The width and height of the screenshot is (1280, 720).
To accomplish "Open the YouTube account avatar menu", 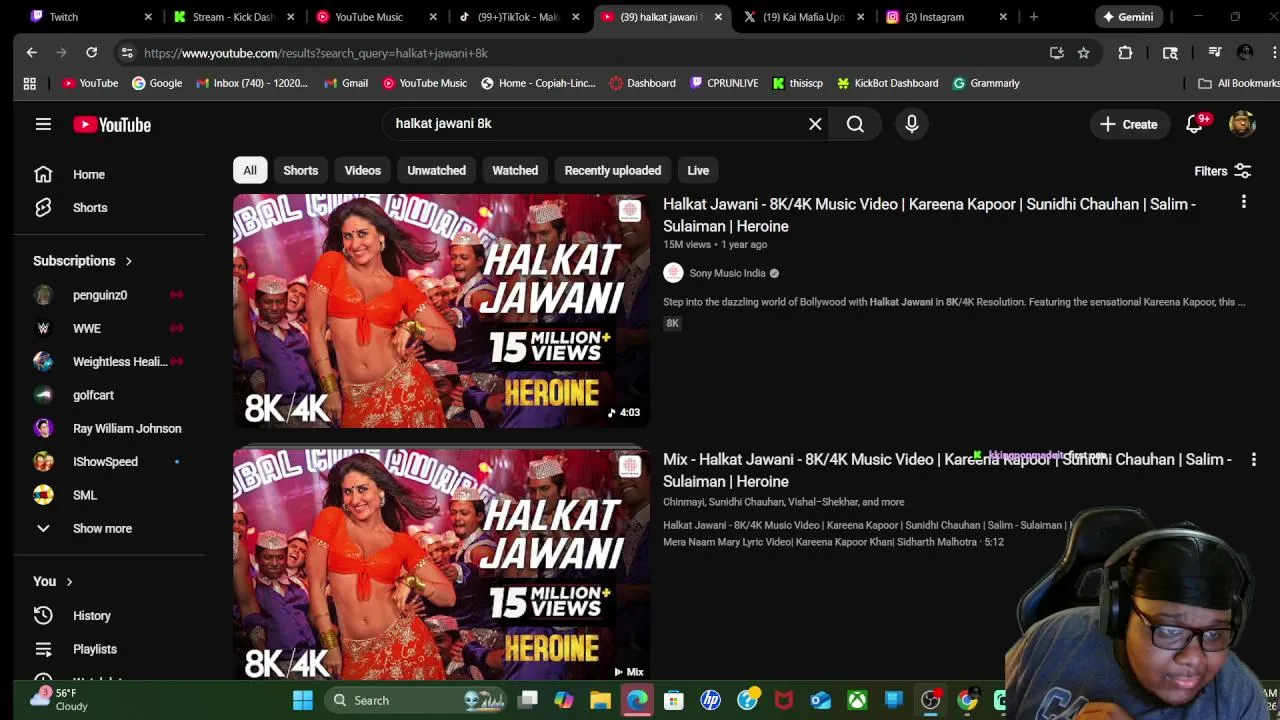I will pyautogui.click(x=1242, y=124).
